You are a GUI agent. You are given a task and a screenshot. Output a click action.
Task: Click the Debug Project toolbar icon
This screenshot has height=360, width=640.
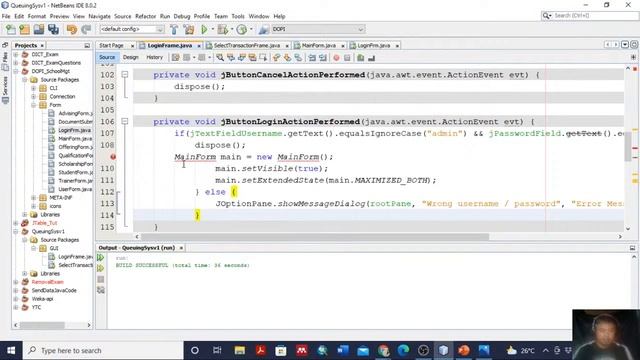click(222, 29)
